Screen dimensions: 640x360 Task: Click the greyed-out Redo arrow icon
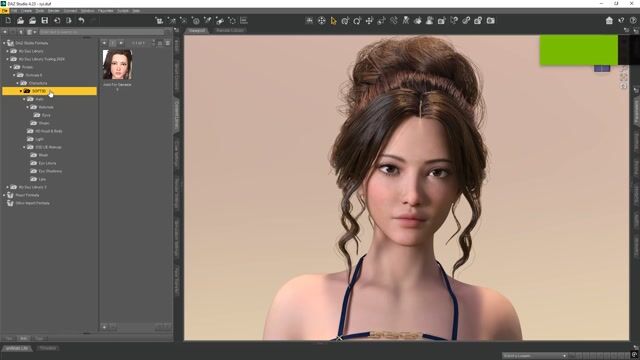93,20
